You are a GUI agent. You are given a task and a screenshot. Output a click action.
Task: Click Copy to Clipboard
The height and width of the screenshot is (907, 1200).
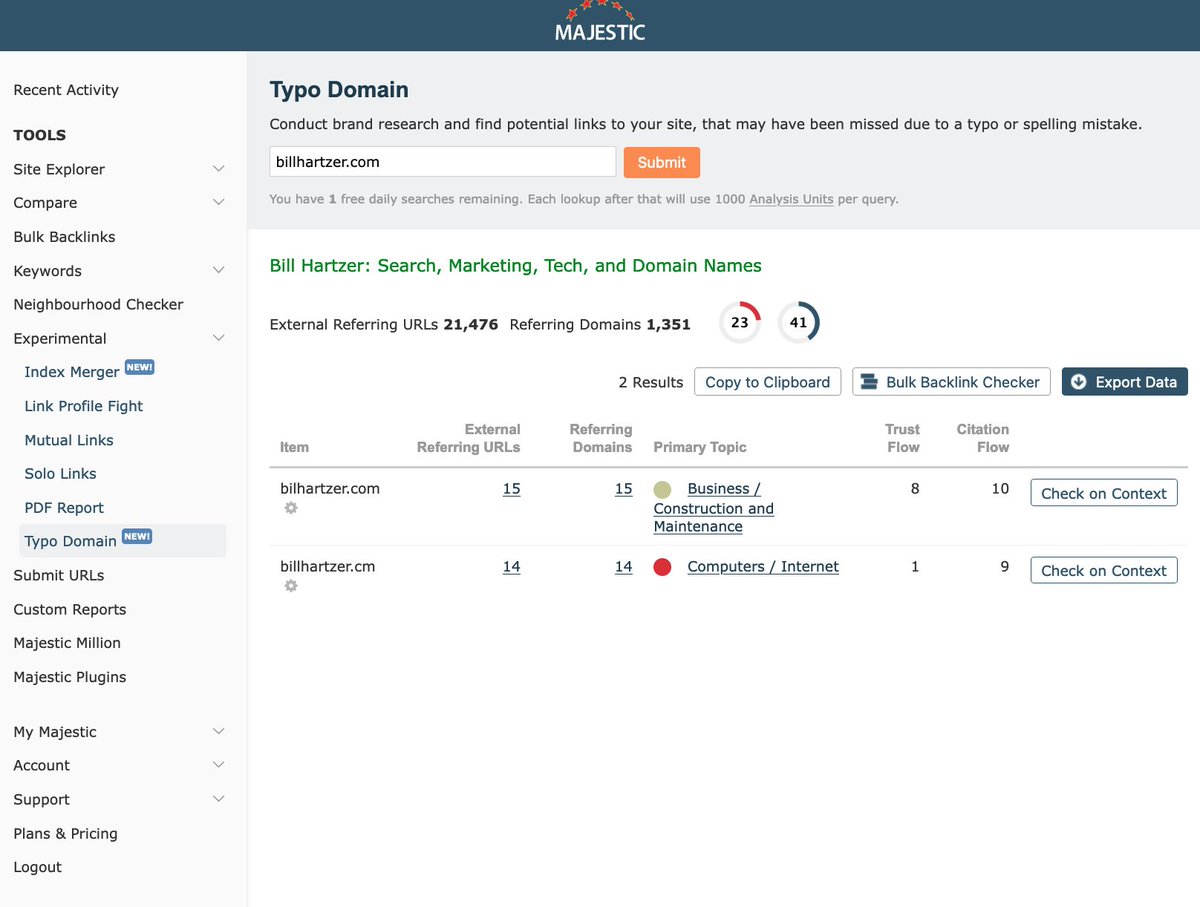tap(767, 382)
